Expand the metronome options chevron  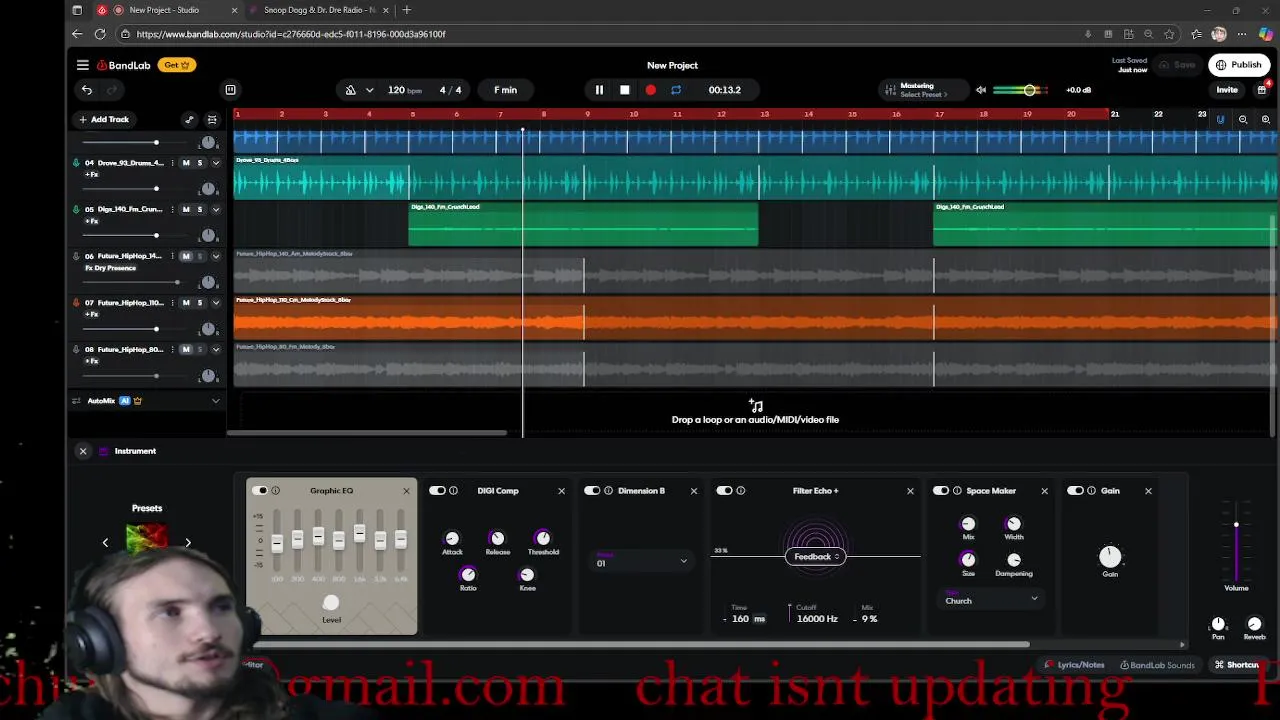pos(369,90)
